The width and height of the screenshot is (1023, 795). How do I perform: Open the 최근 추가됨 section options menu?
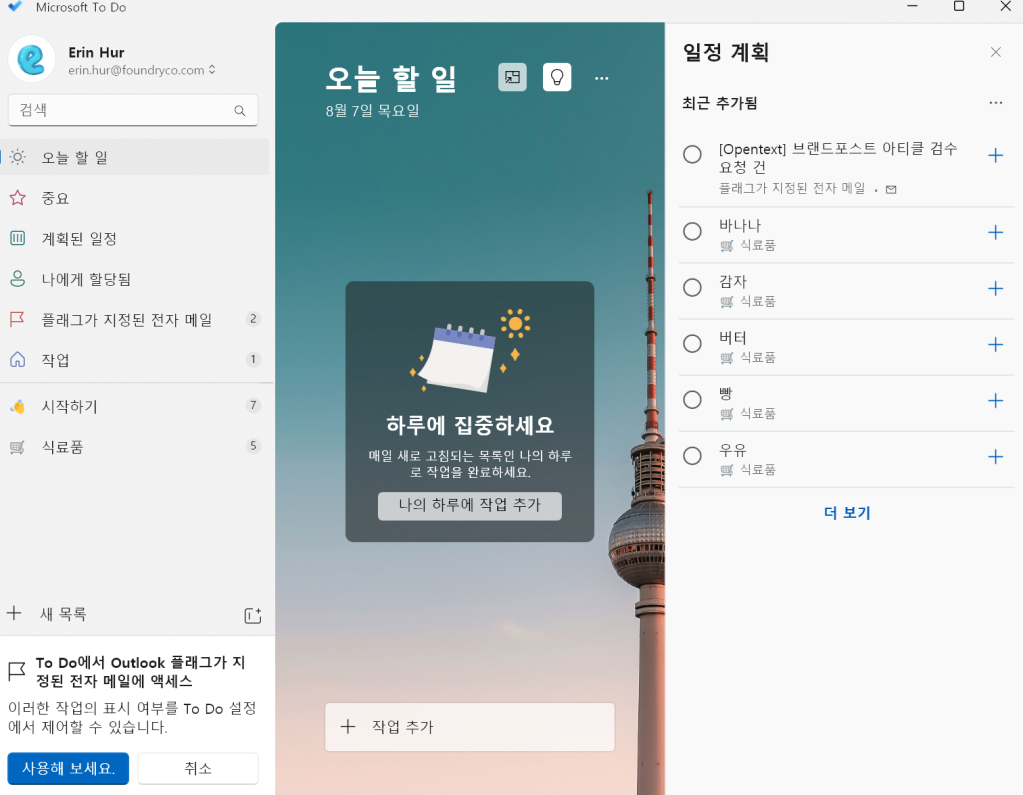click(995, 102)
